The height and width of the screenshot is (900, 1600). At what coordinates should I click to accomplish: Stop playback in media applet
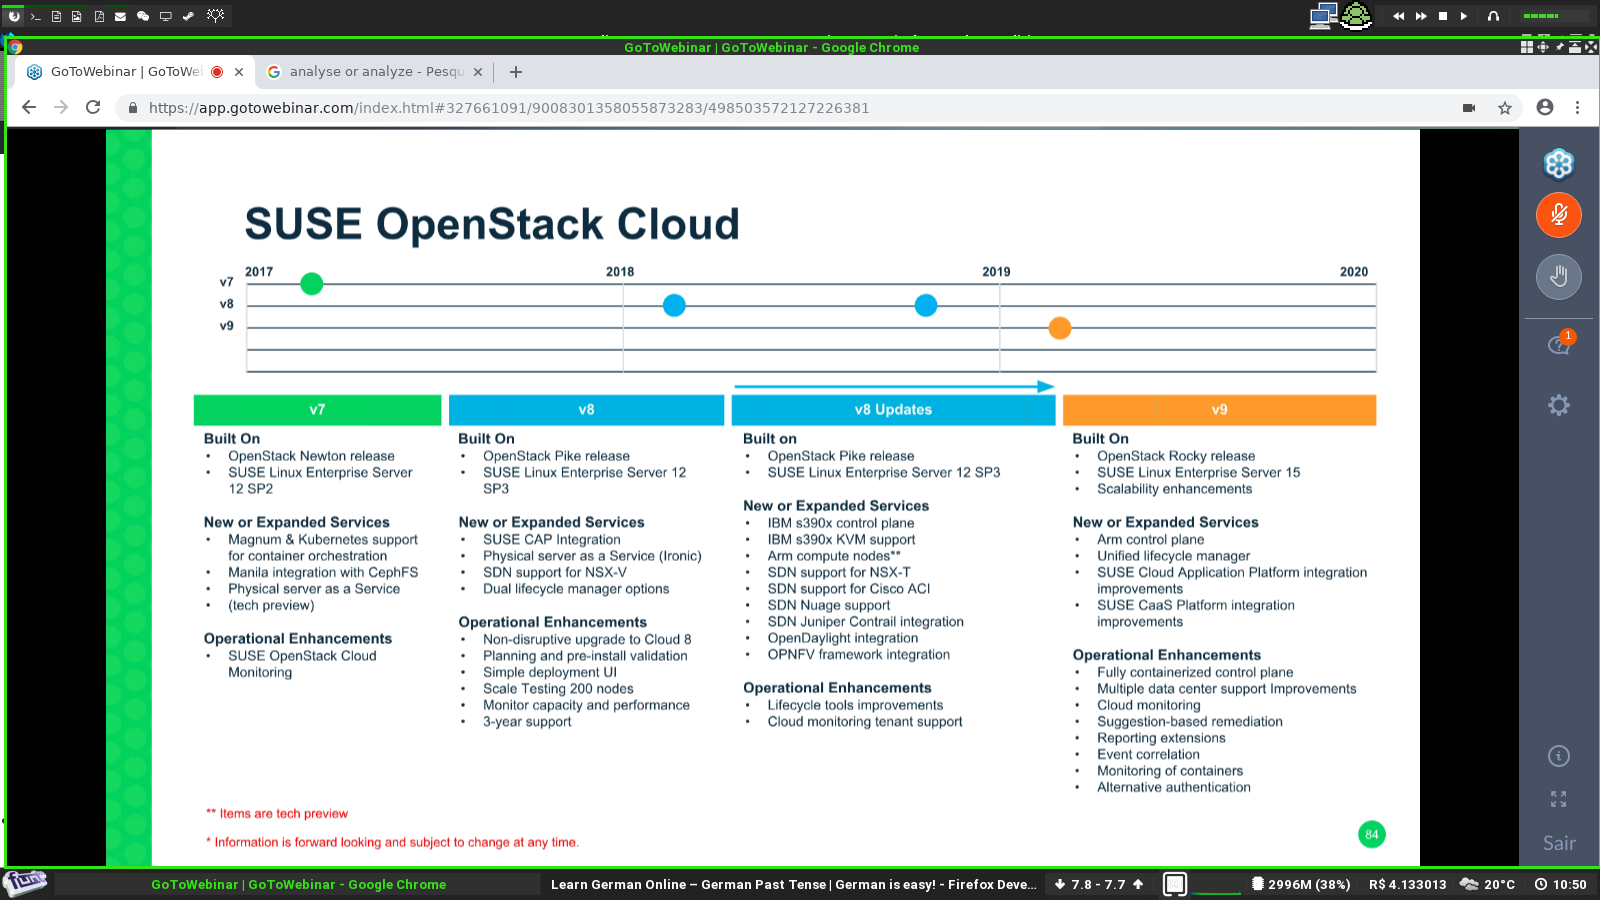[1443, 16]
